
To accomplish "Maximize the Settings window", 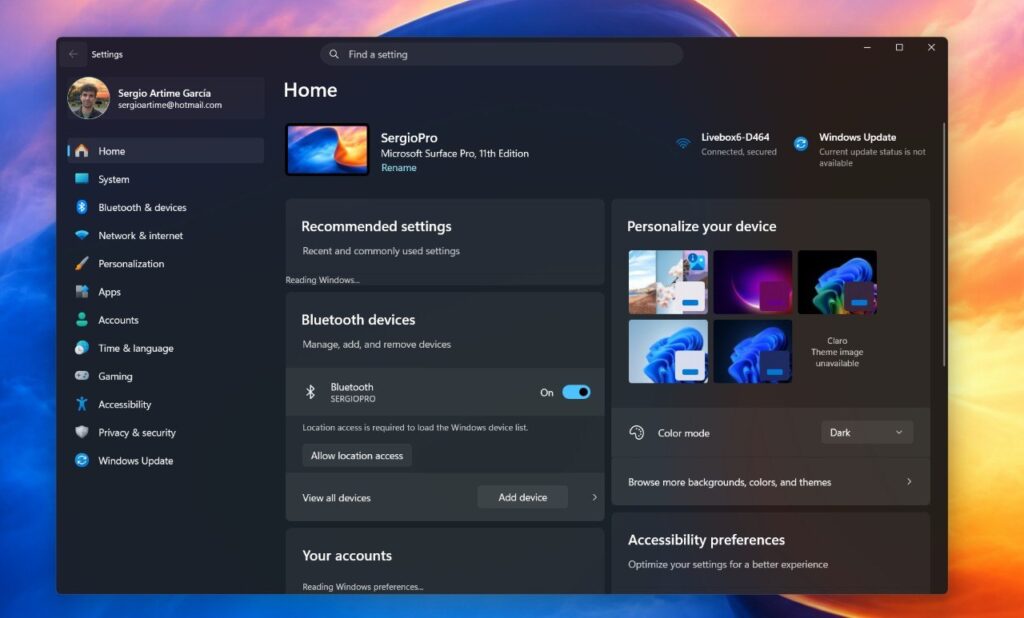I will 899,48.
